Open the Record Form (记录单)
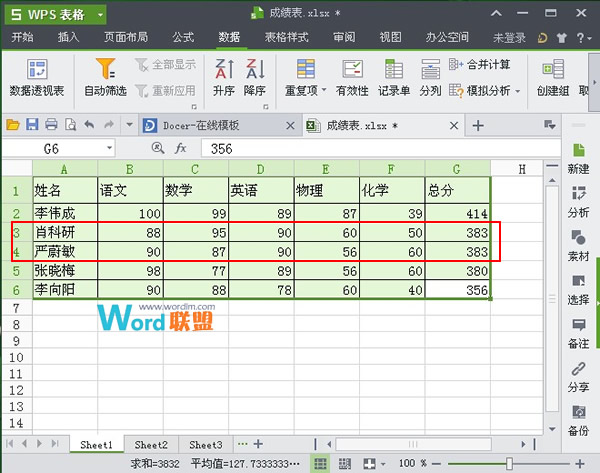Viewport: 600px width, 473px height. 394,78
